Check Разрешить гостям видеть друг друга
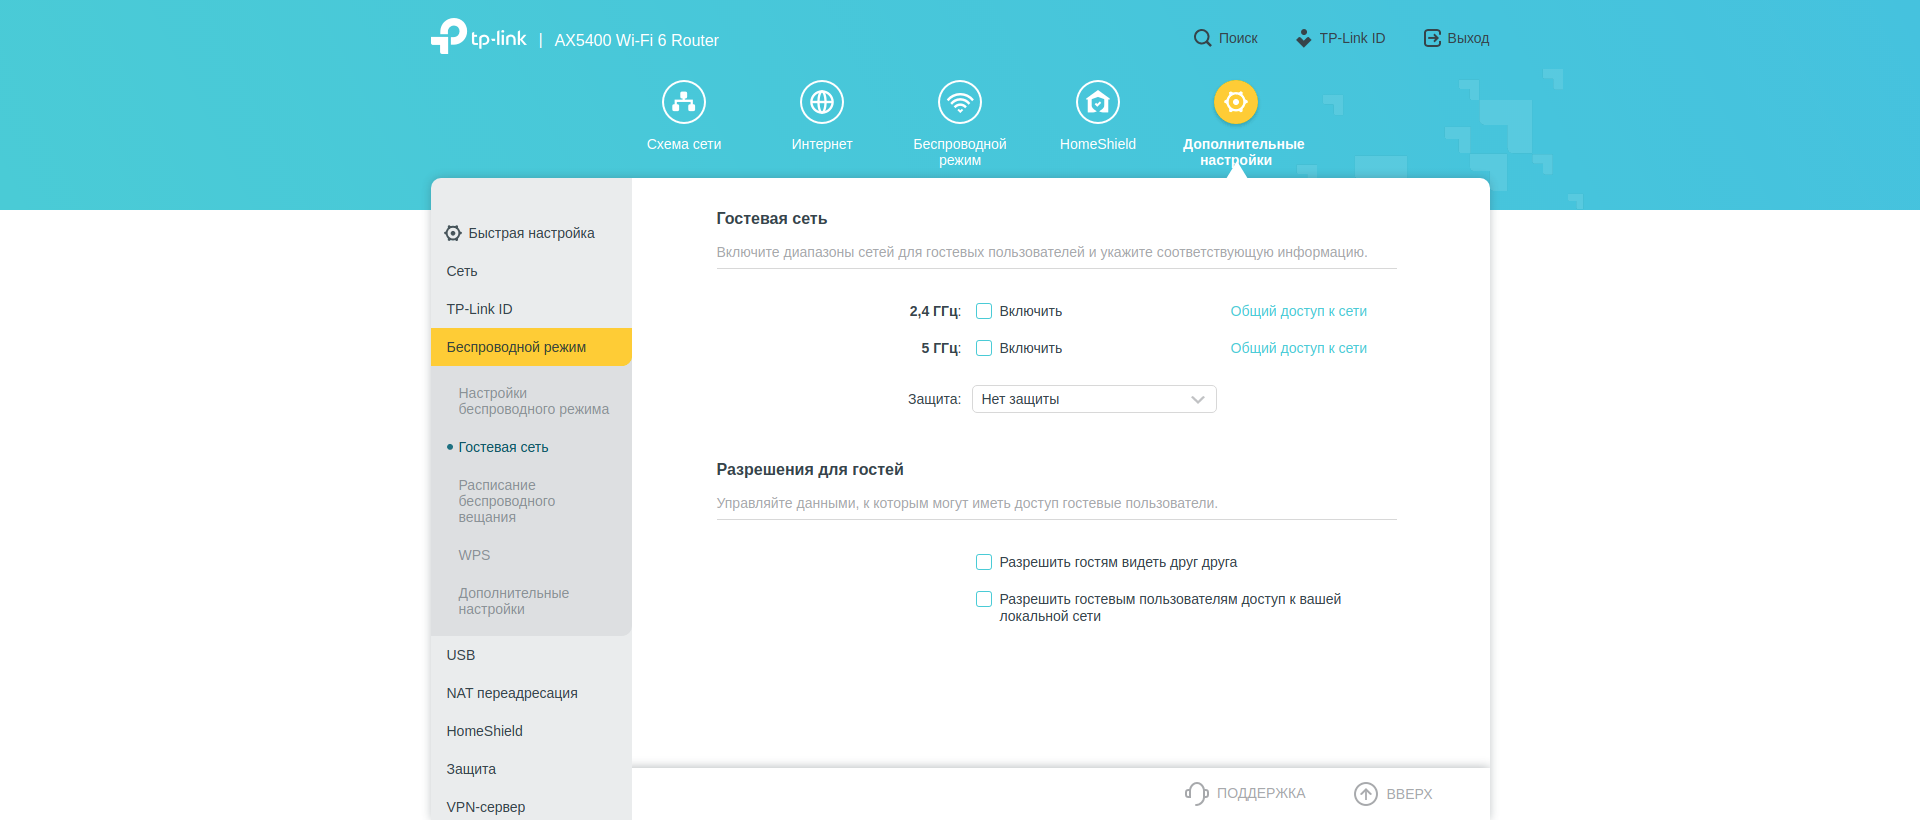1920x820 pixels. [x=984, y=562]
